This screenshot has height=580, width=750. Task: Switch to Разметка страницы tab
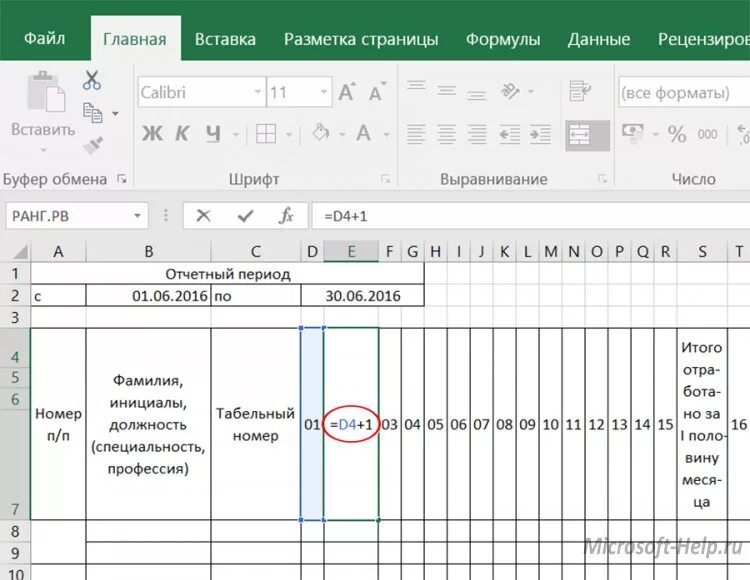361,39
